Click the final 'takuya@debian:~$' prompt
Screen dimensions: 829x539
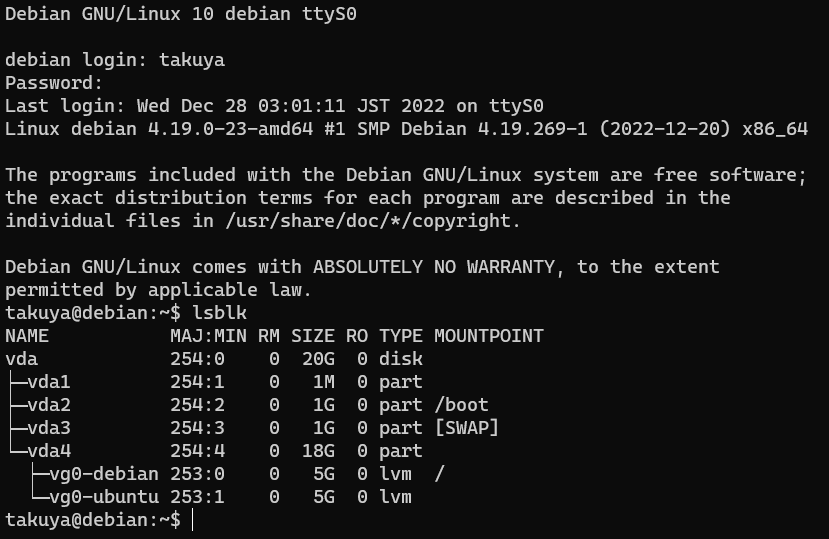(93, 520)
